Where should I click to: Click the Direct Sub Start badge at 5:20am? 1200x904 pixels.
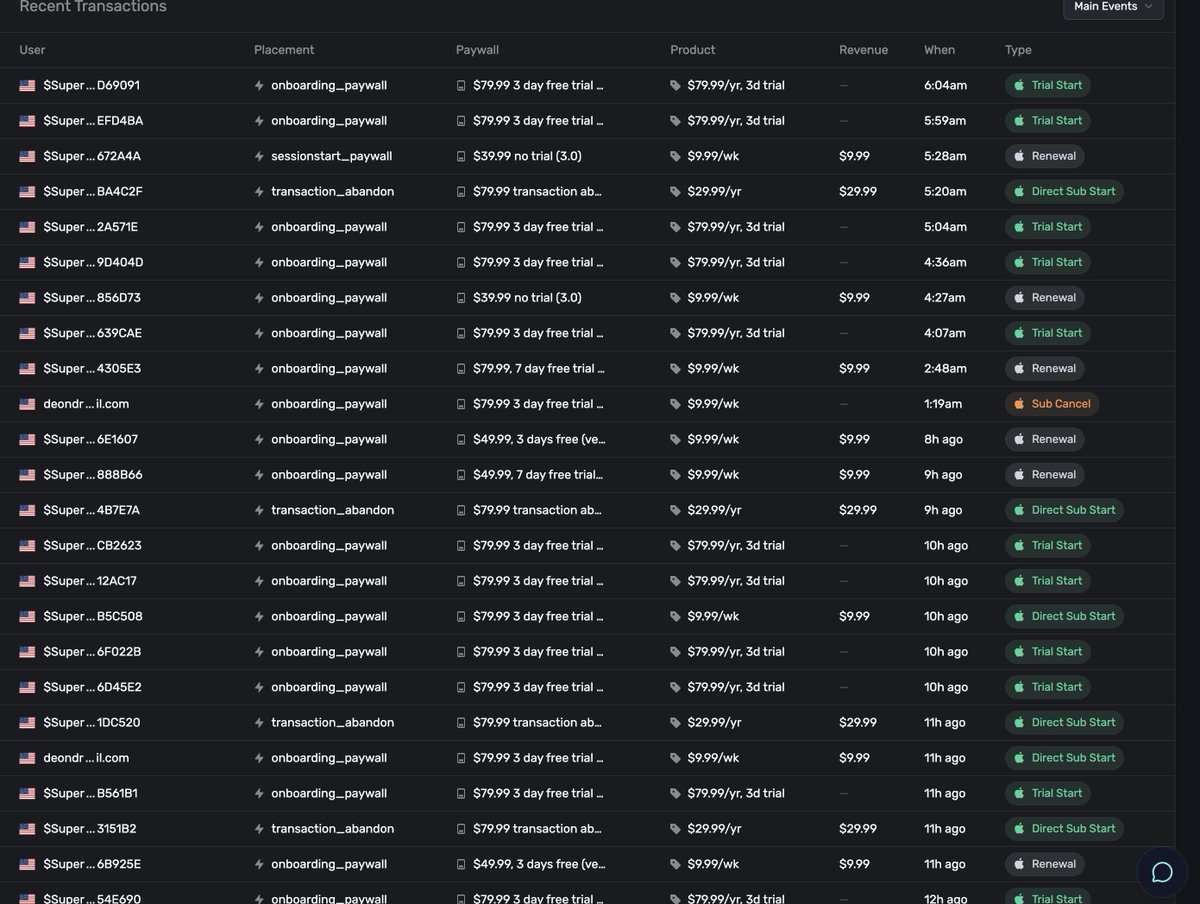[1064, 191]
